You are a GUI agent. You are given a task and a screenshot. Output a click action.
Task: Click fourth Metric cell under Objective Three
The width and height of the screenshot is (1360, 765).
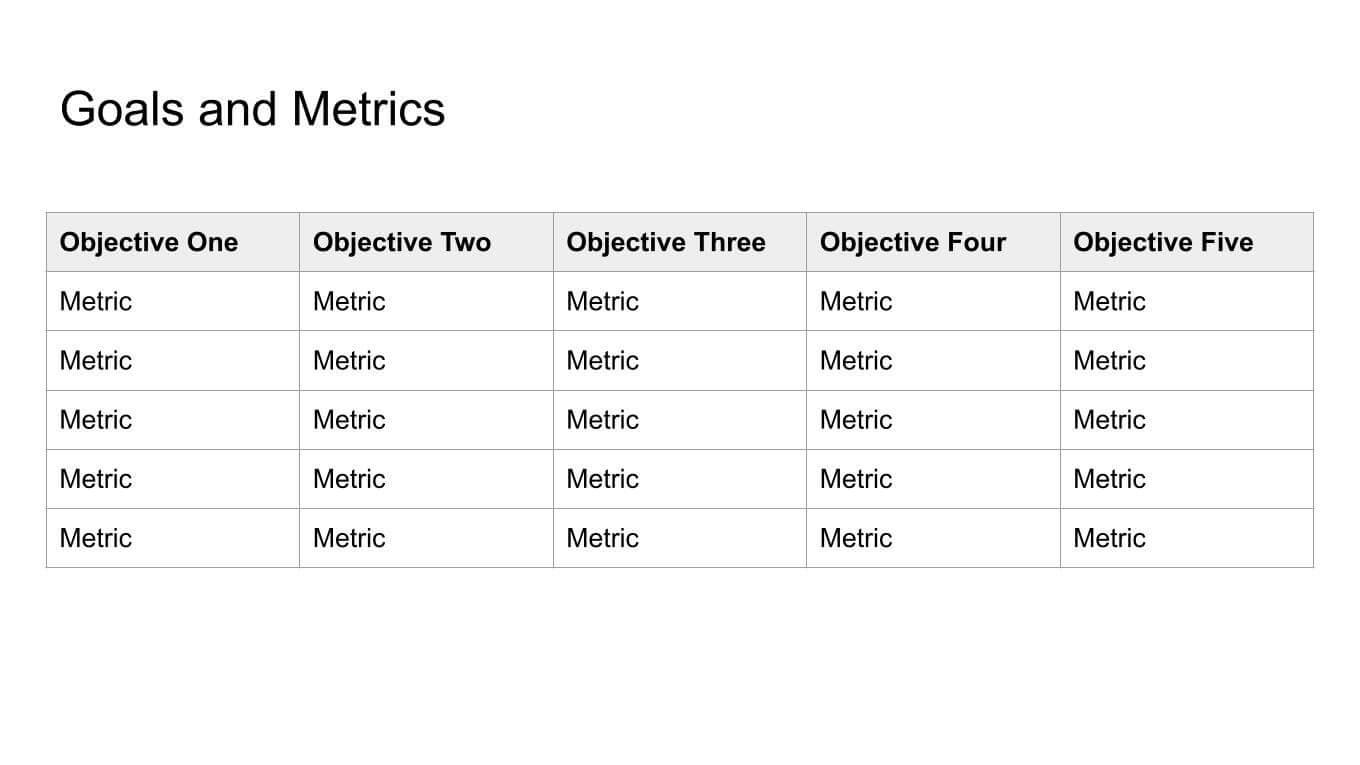pyautogui.click(x=679, y=479)
